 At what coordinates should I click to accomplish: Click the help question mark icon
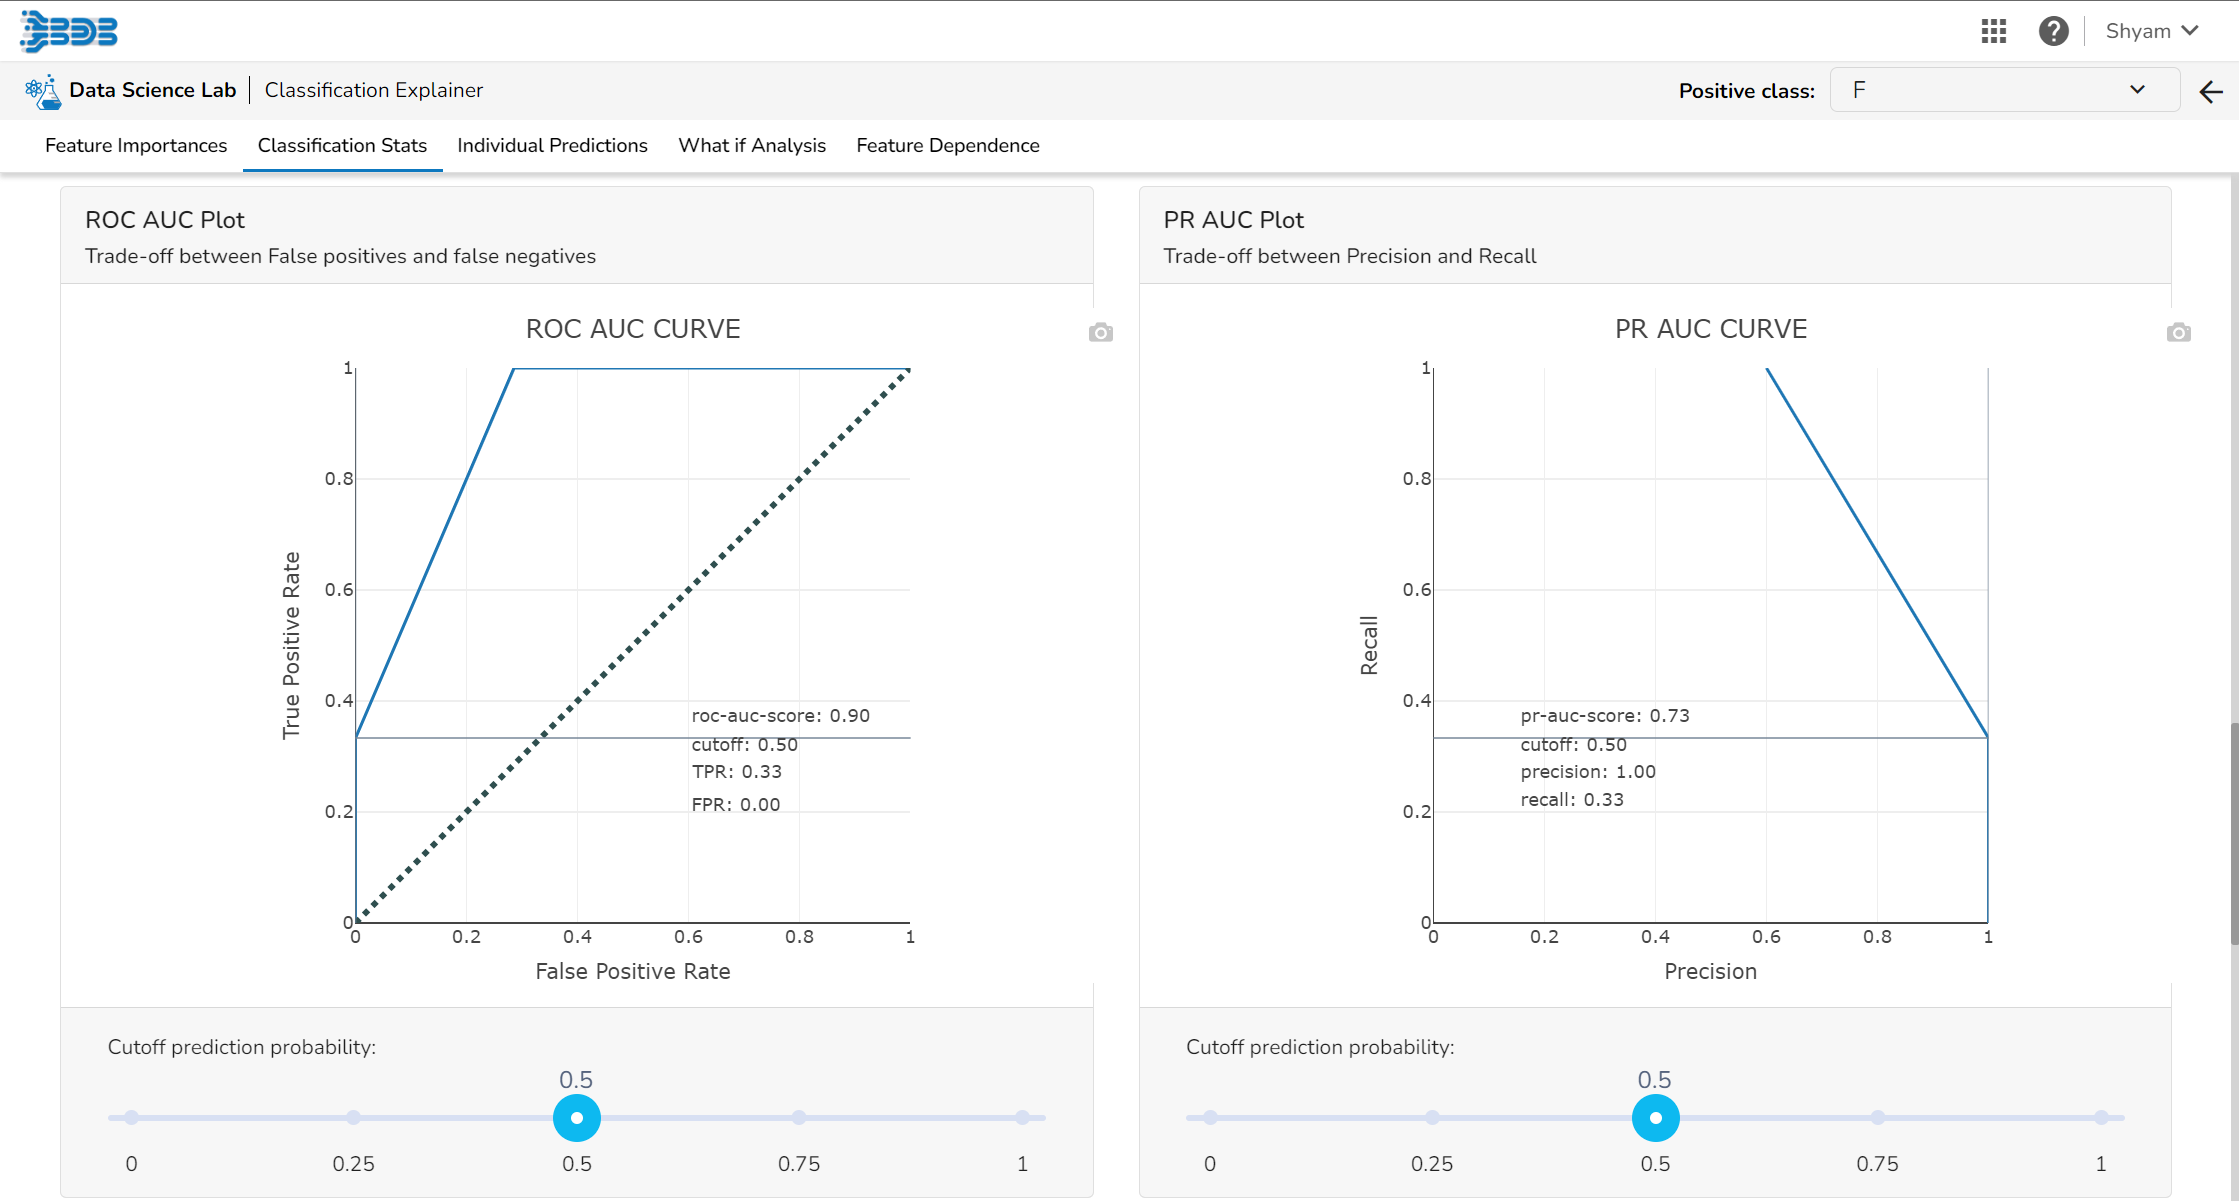point(2053,31)
